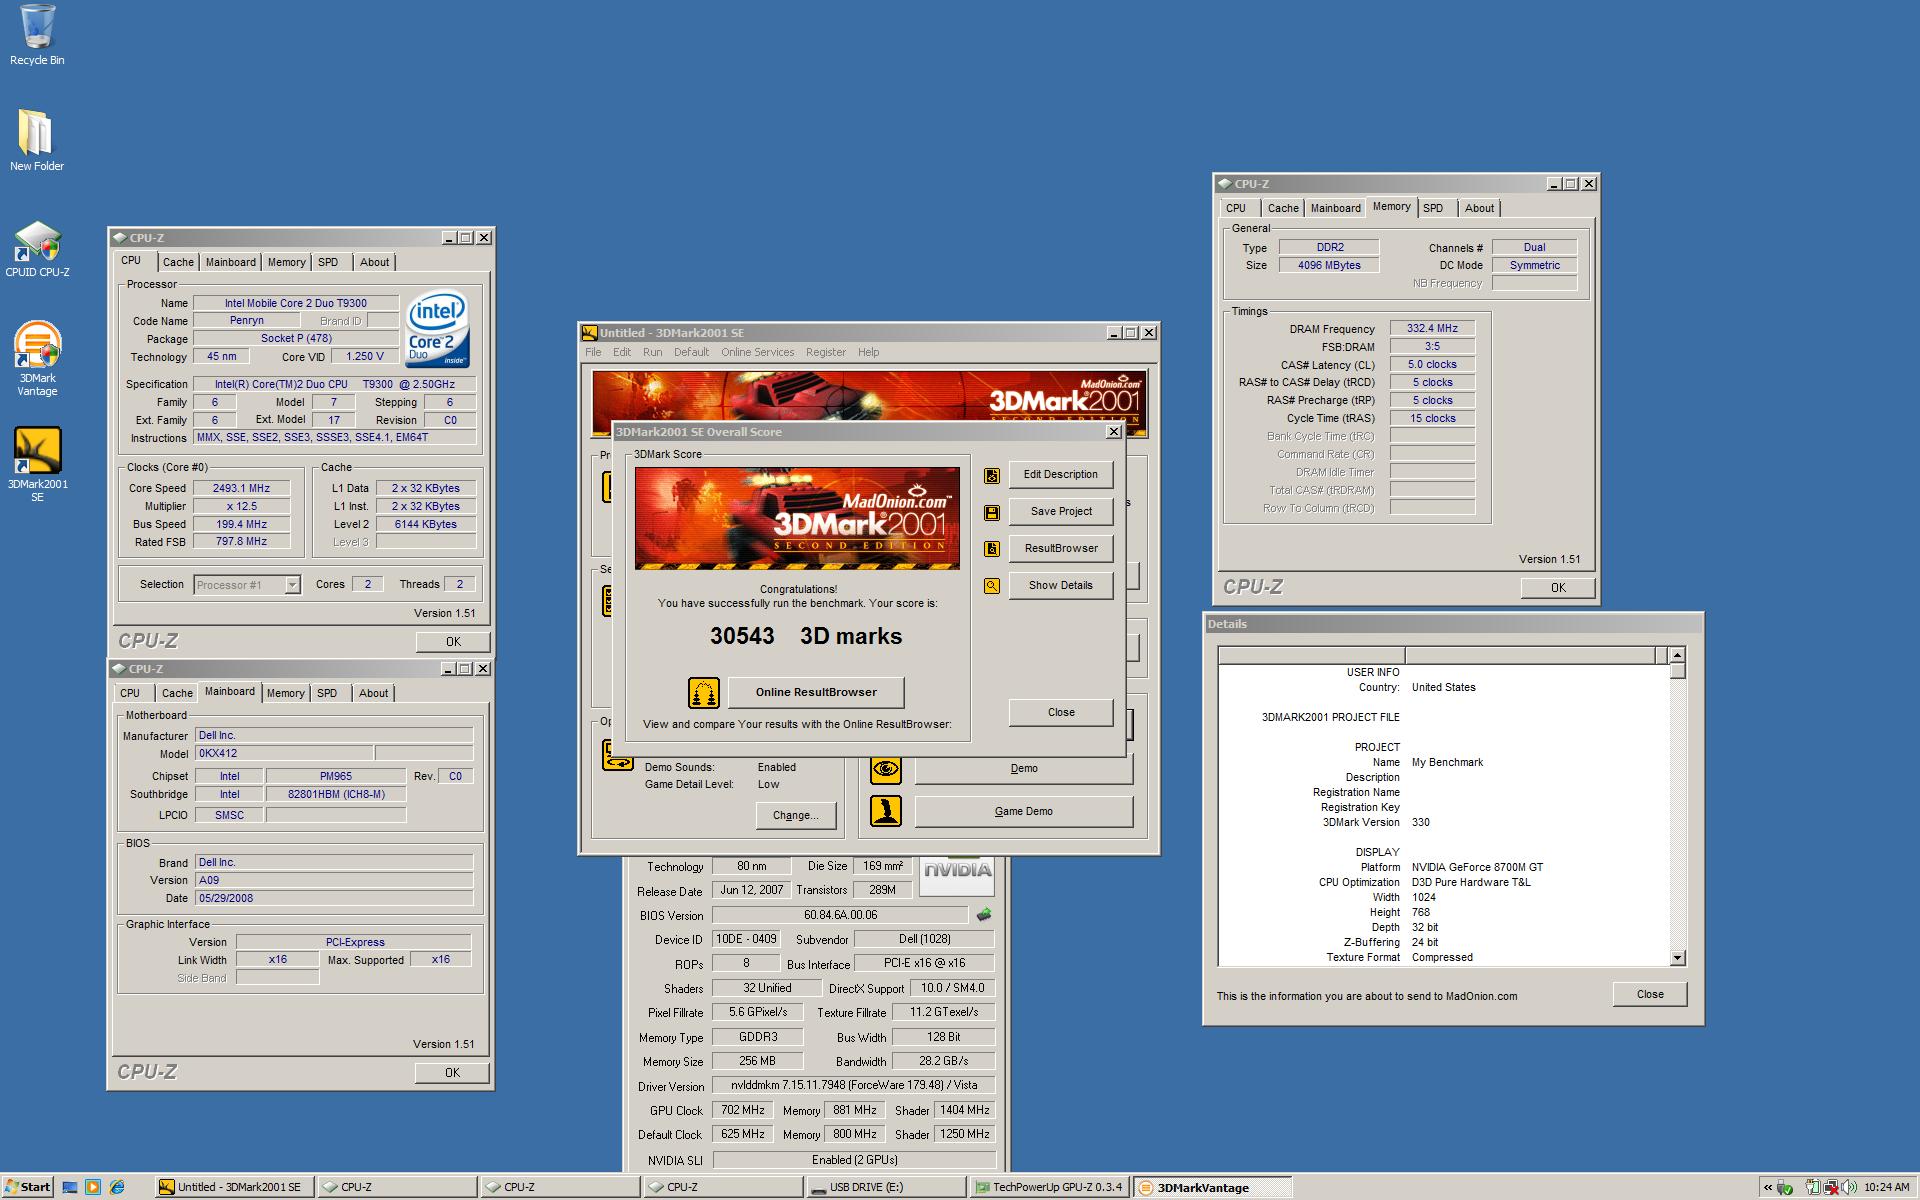Image resolution: width=1920 pixels, height=1200 pixels.
Task: Click the Change... options button
Action: 795,815
